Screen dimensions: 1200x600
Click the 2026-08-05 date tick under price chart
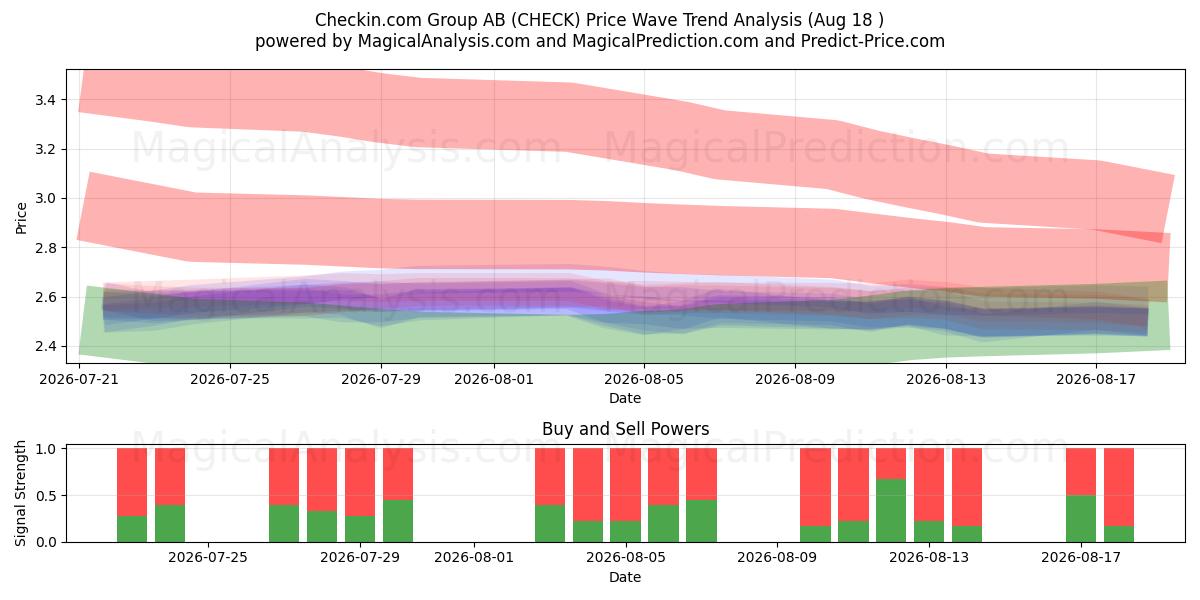tap(644, 379)
